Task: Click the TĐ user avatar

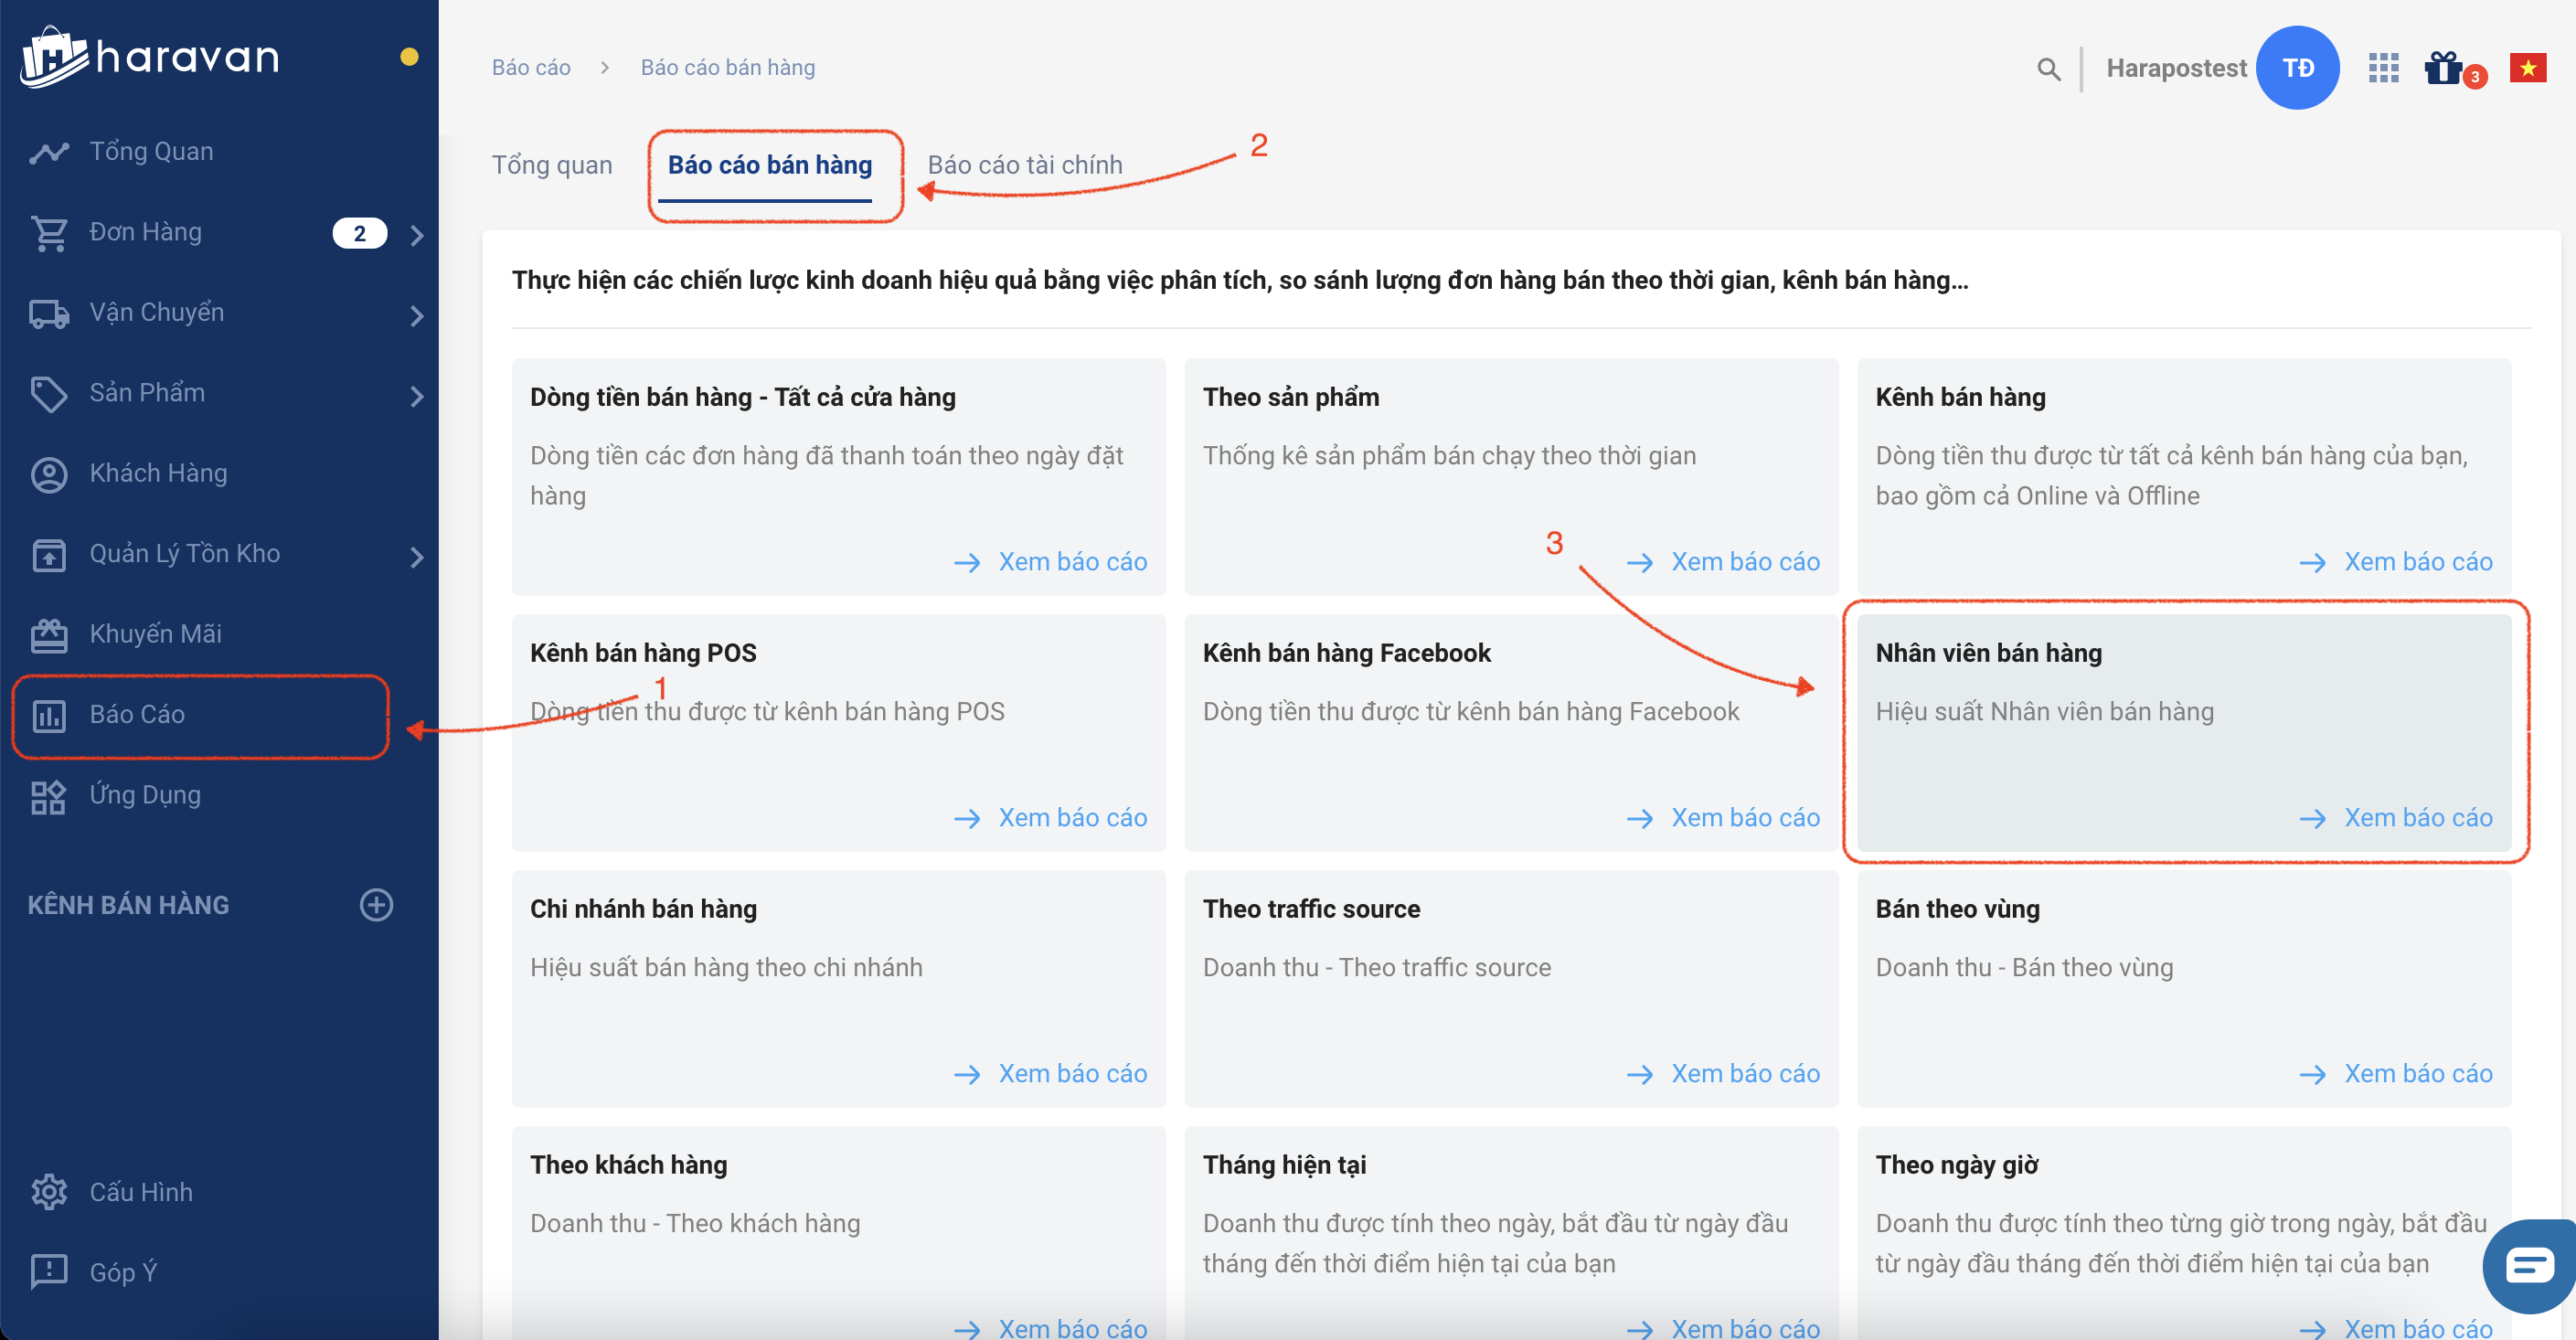Action: point(2297,68)
